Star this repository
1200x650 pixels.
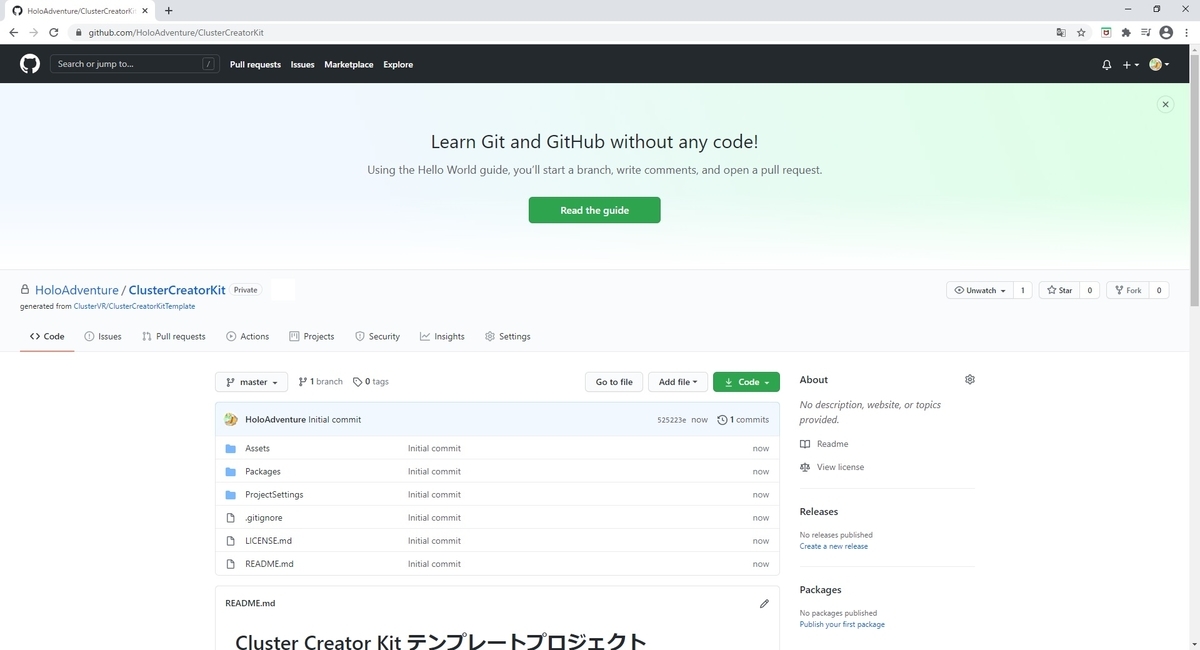coord(1058,290)
